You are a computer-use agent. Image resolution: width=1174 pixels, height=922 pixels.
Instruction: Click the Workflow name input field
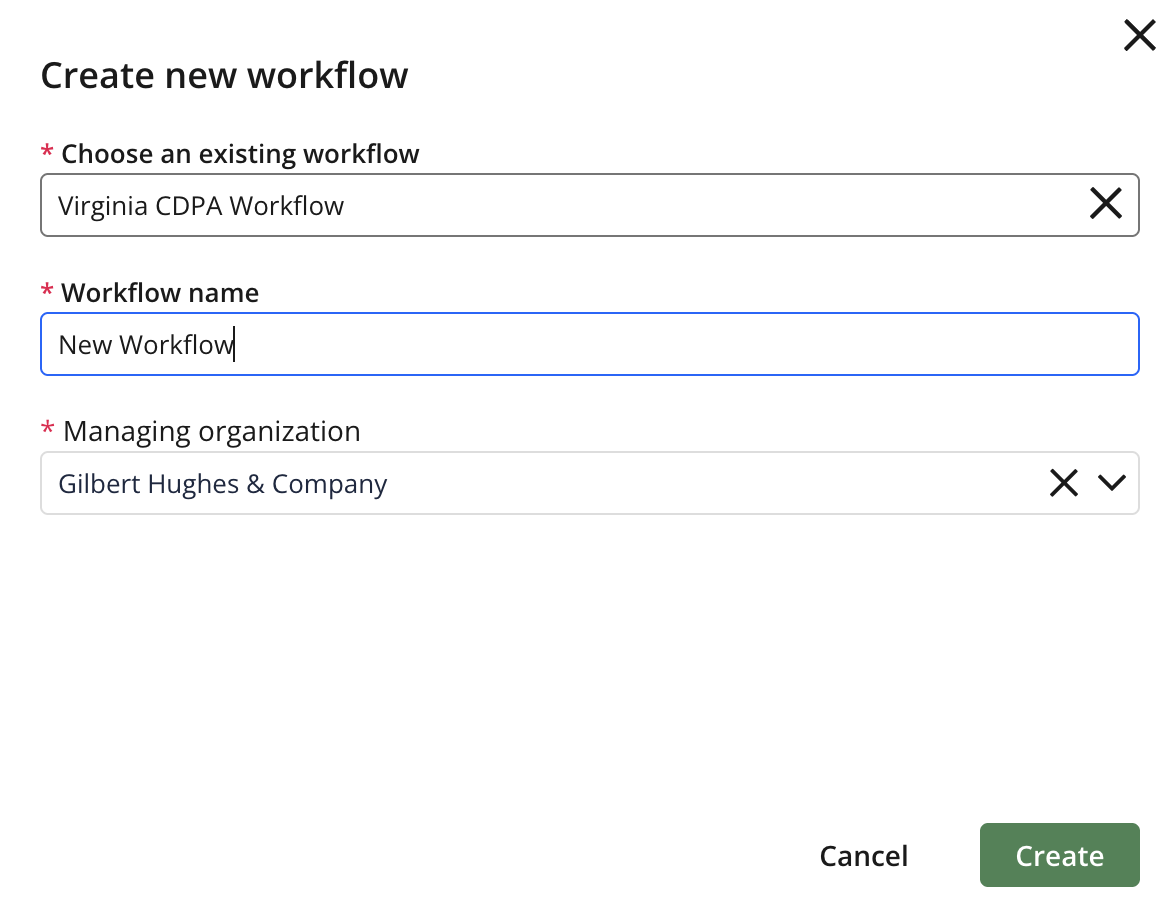590,345
